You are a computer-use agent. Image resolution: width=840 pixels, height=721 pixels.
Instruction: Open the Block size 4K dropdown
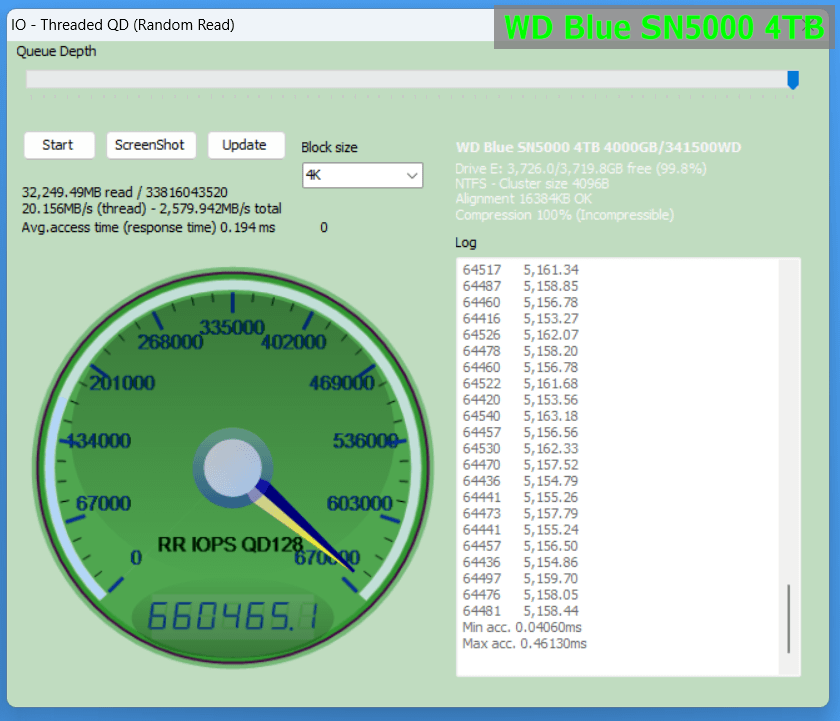362,175
